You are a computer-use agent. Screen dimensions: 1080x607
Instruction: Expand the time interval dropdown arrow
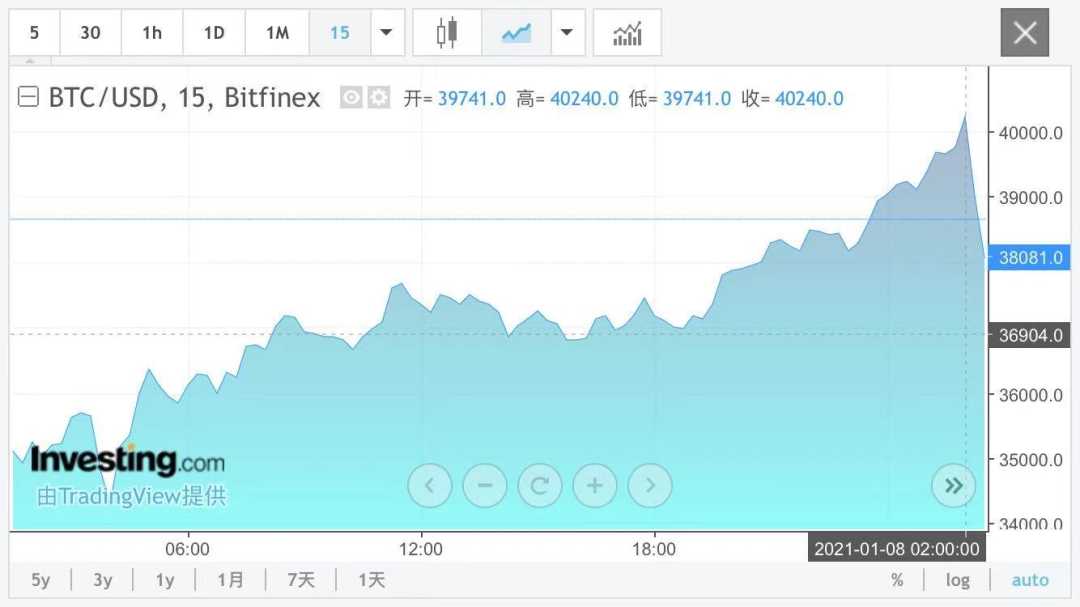[386, 33]
